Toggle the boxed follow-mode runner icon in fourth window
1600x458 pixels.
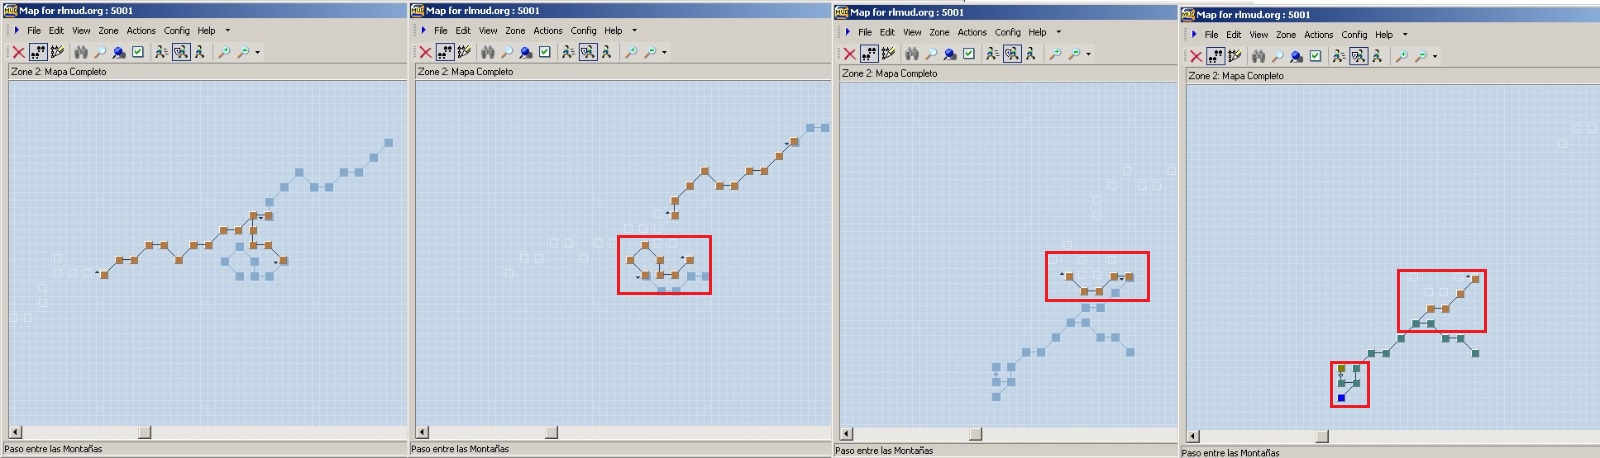(x=1358, y=56)
